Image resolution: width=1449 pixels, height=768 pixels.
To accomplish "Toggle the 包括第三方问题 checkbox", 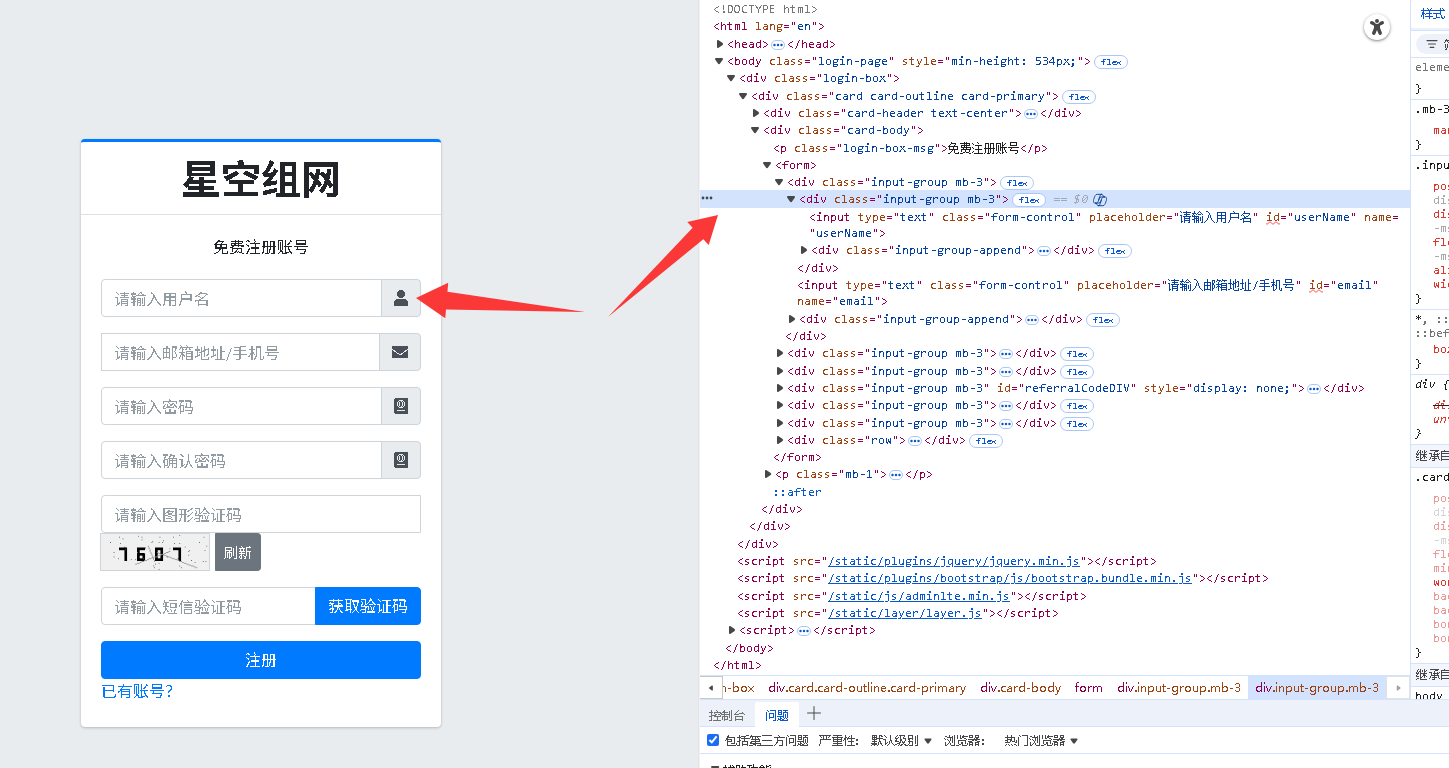I will coord(713,741).
